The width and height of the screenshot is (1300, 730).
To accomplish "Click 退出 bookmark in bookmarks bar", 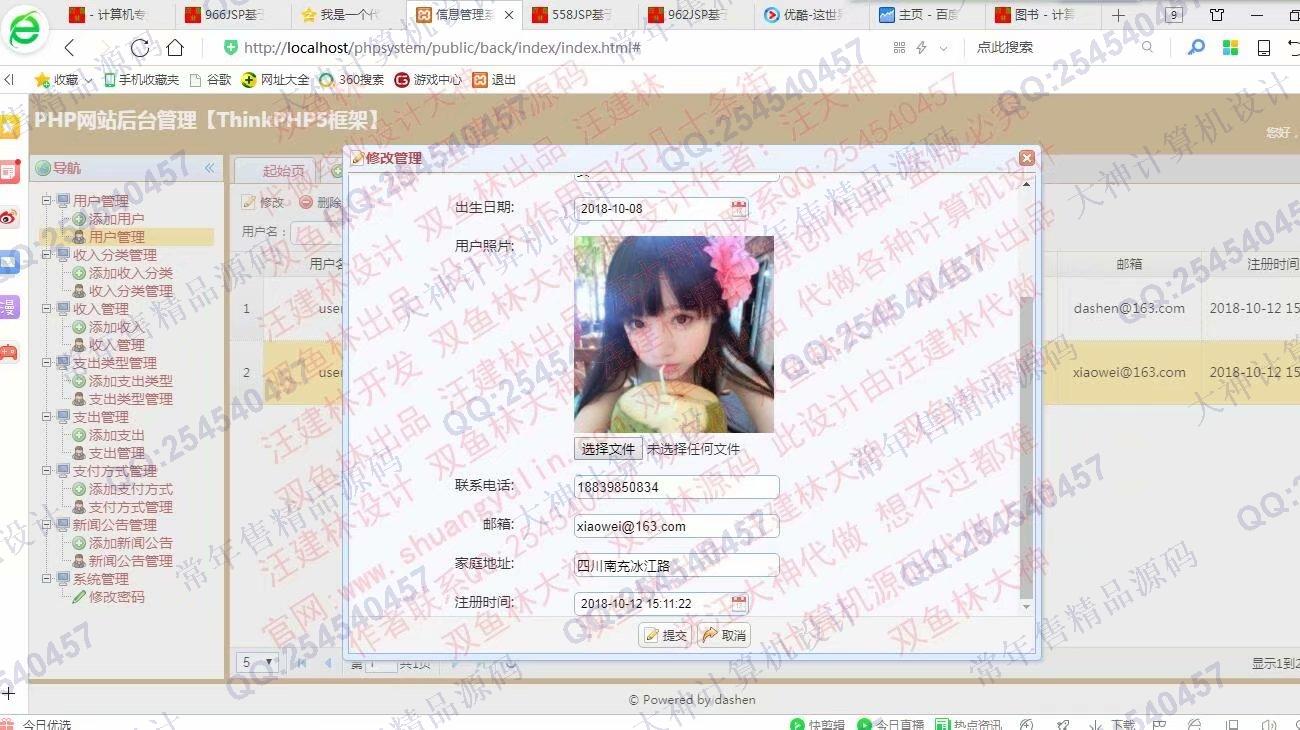I will pyautogui.click(x=495, y=80).
